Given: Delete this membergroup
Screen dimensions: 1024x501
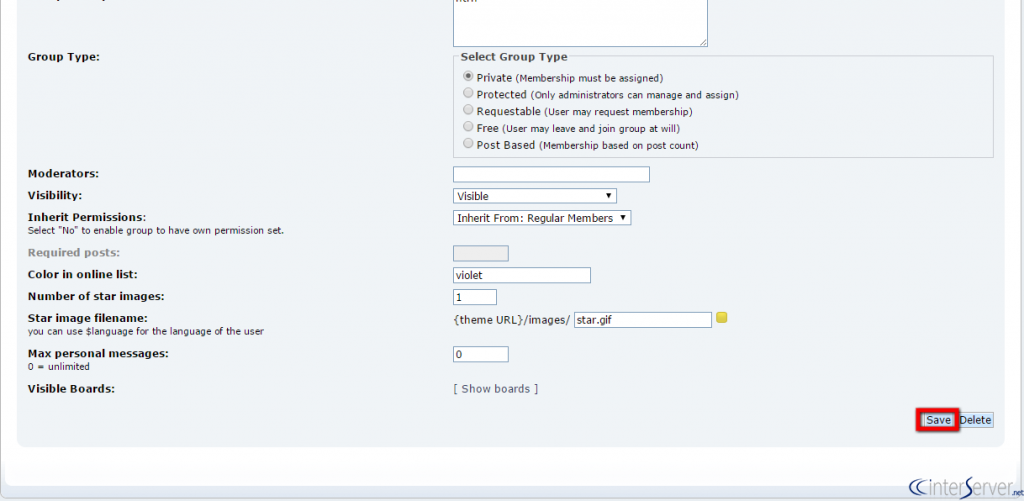Looking at the screenshot, I should 975,420.
